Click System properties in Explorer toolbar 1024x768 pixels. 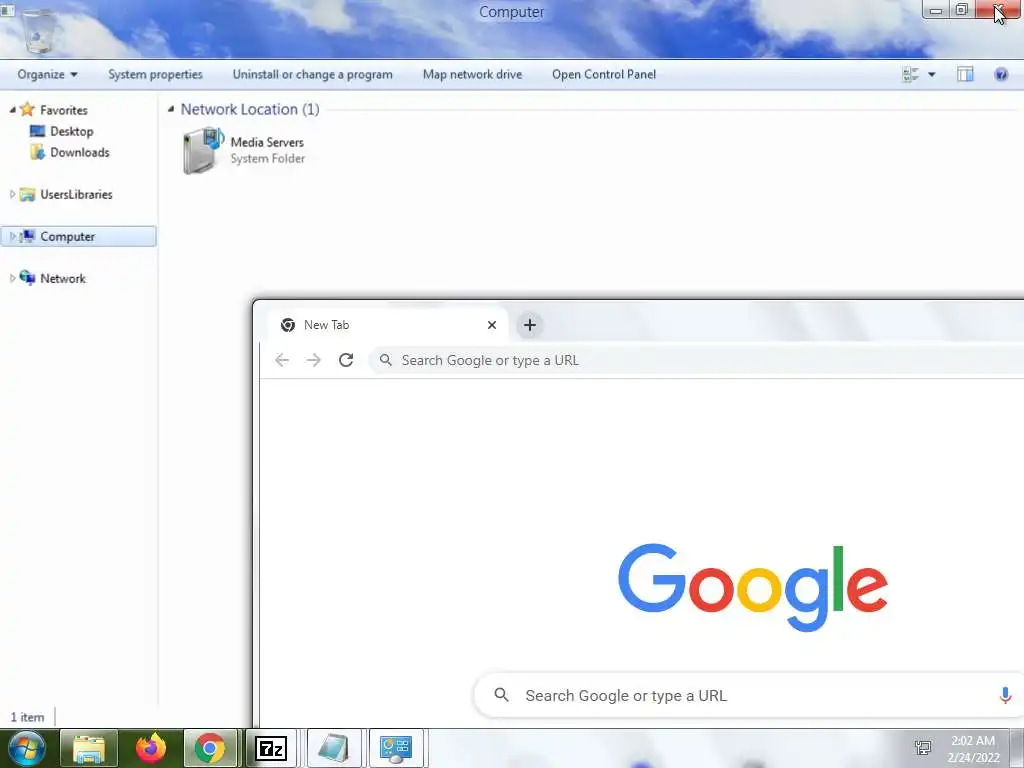point(155,74)
